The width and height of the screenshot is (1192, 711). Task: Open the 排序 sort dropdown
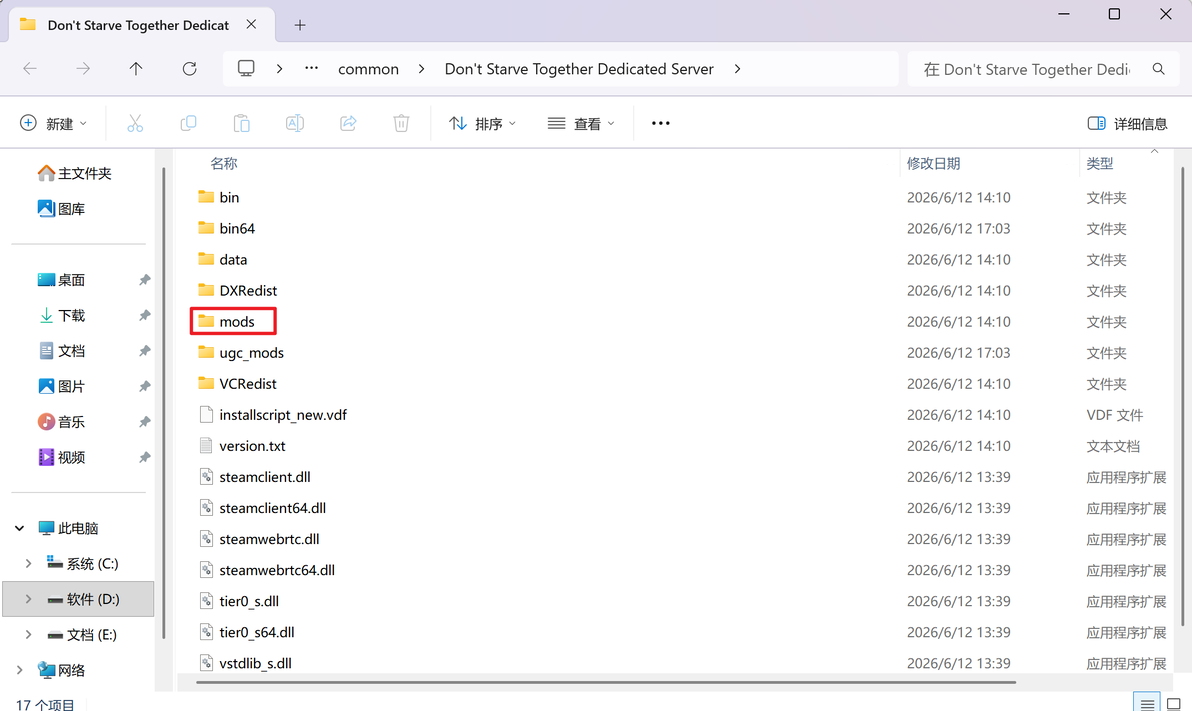482,123
